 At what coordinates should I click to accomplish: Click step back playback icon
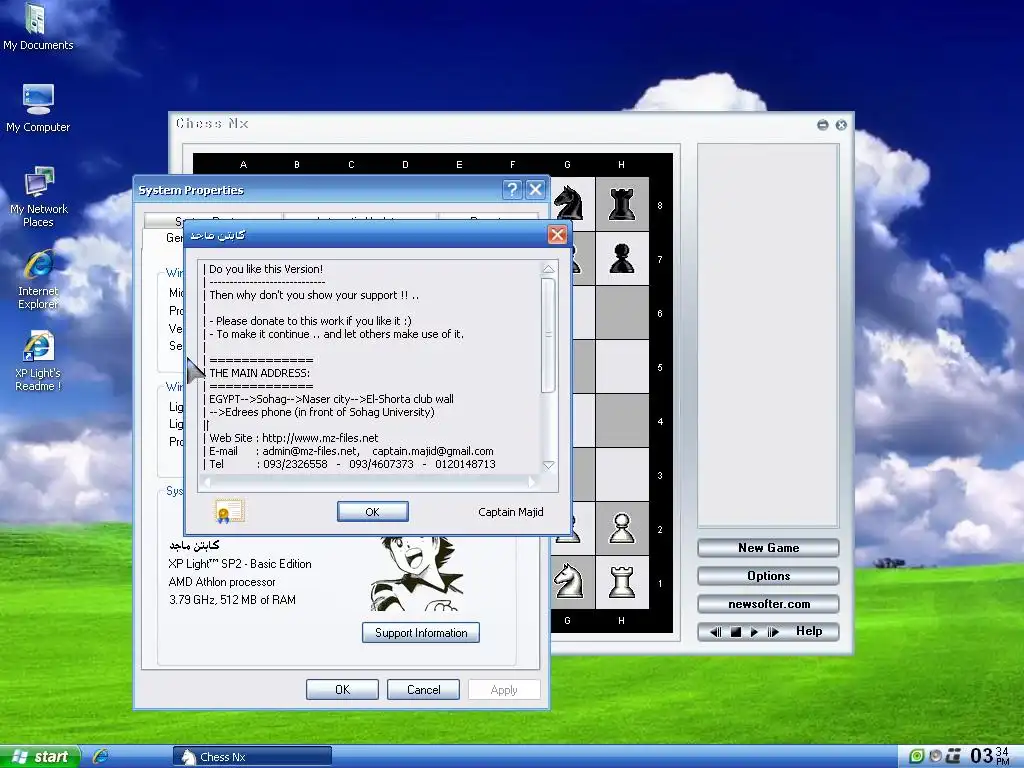[716, 632]
